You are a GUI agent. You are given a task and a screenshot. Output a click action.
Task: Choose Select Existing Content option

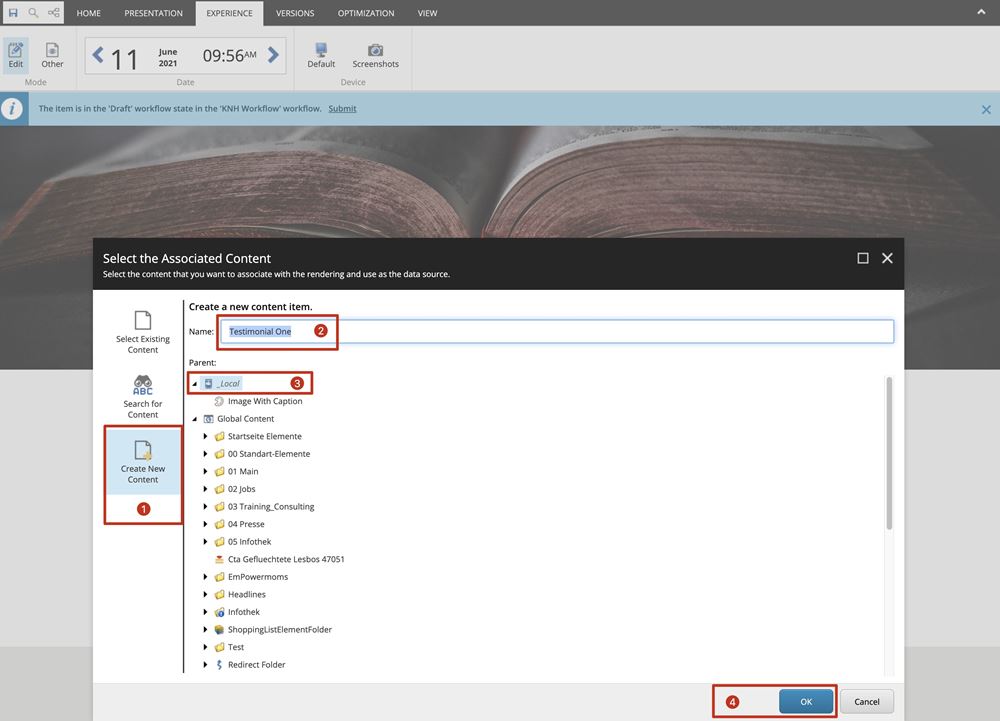click(143, 332)
